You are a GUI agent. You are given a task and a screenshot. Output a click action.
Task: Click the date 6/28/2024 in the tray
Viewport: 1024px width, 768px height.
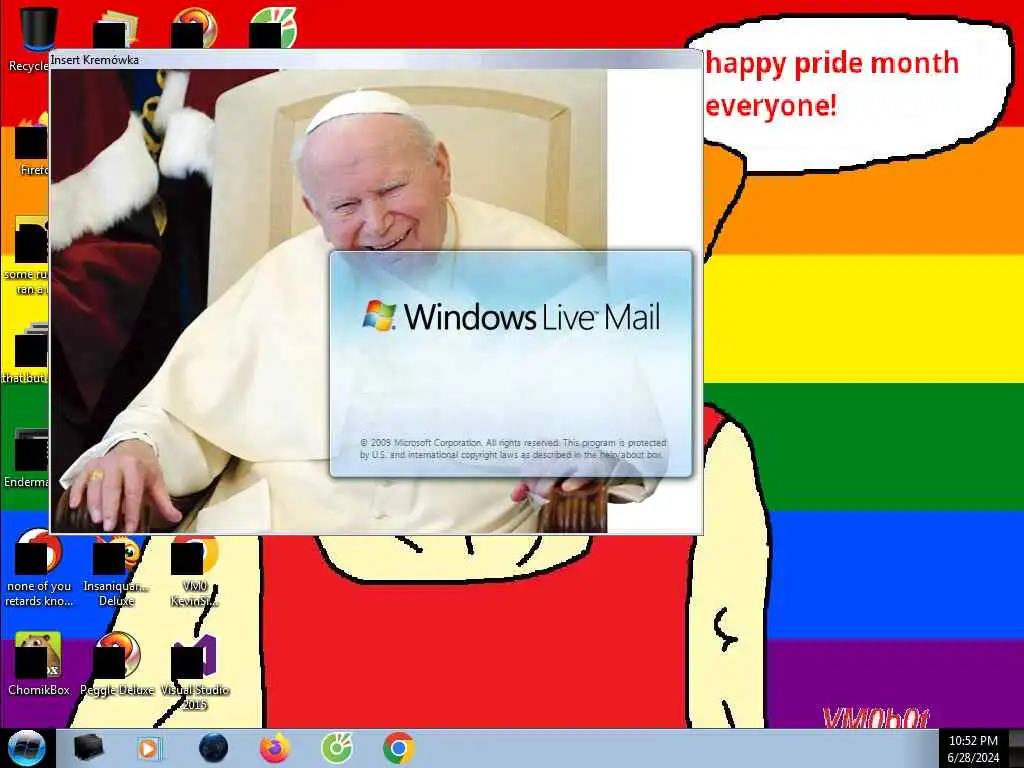tap(973, 758)
